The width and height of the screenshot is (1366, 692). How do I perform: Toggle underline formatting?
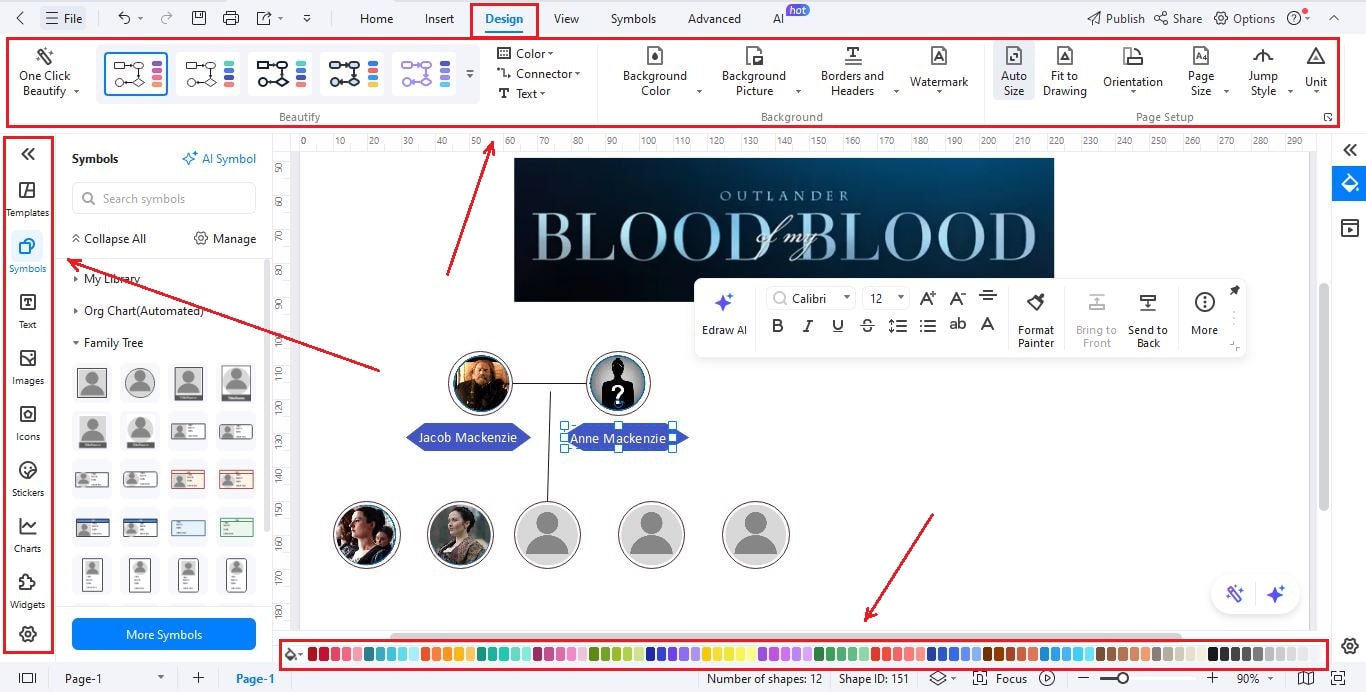point(838,326)
